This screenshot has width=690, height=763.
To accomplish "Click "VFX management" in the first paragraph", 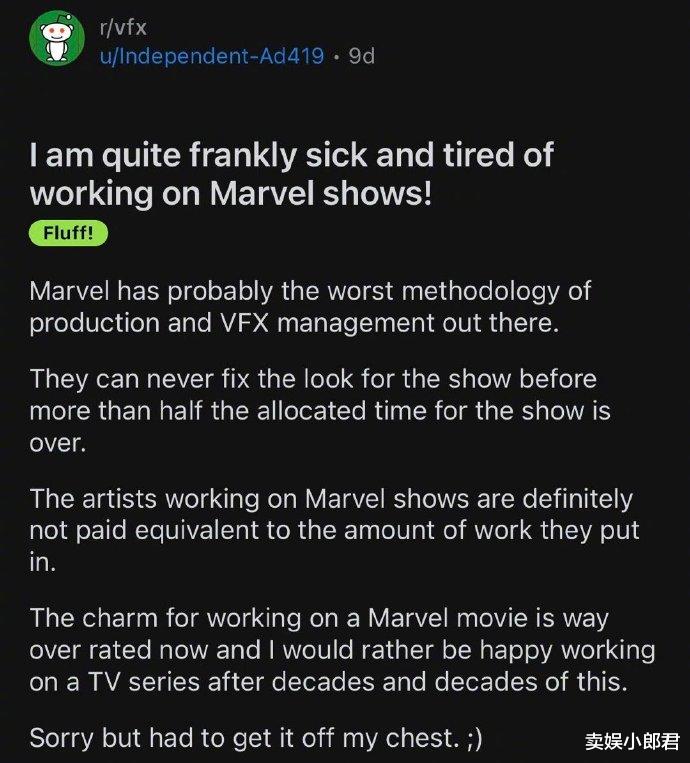I will pyautogui.click(x=327, y=323).
